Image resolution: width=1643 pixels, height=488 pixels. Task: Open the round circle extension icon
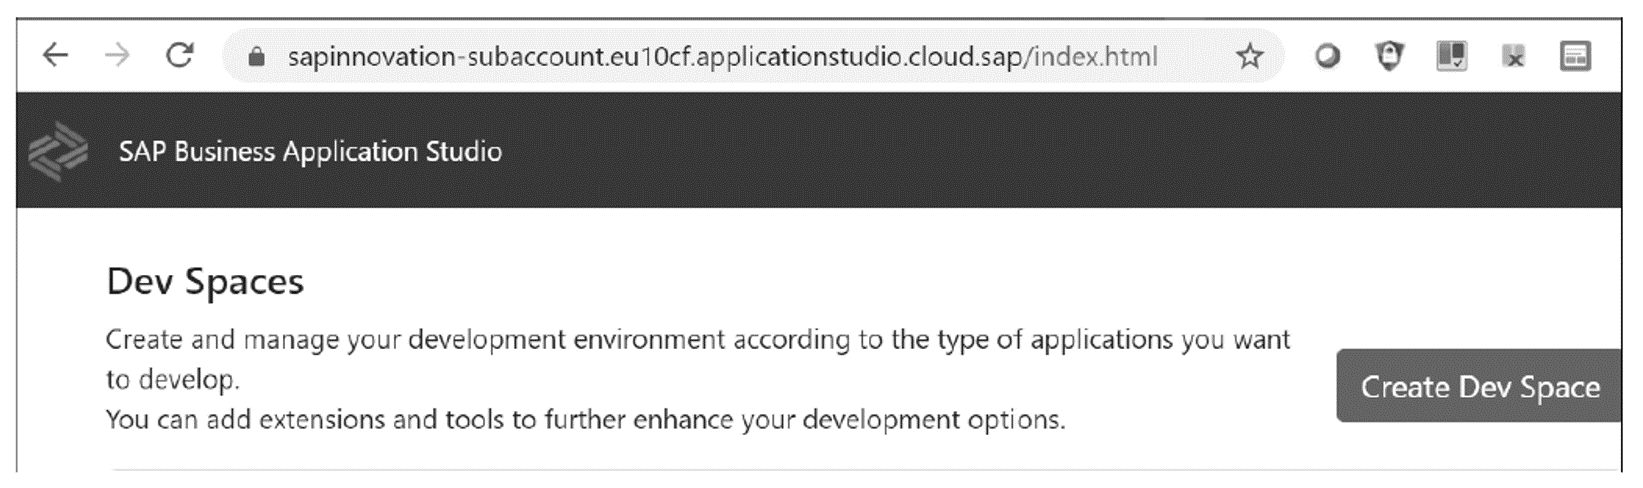click(1327, 57)
